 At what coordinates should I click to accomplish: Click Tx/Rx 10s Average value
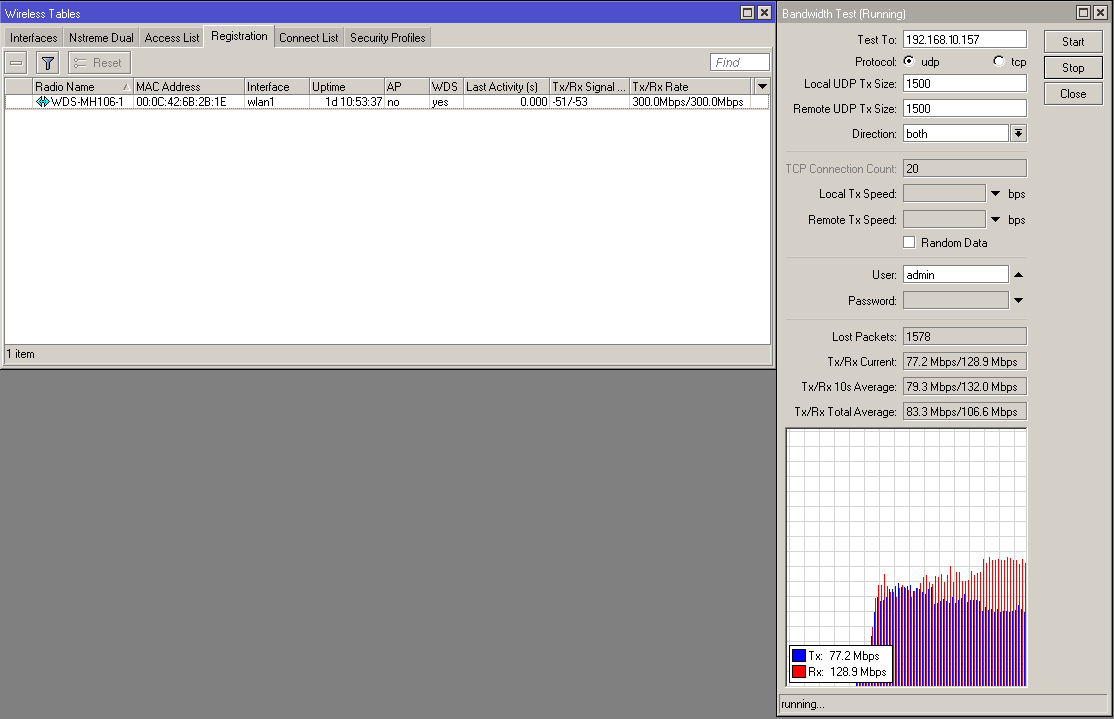point(965,386)
